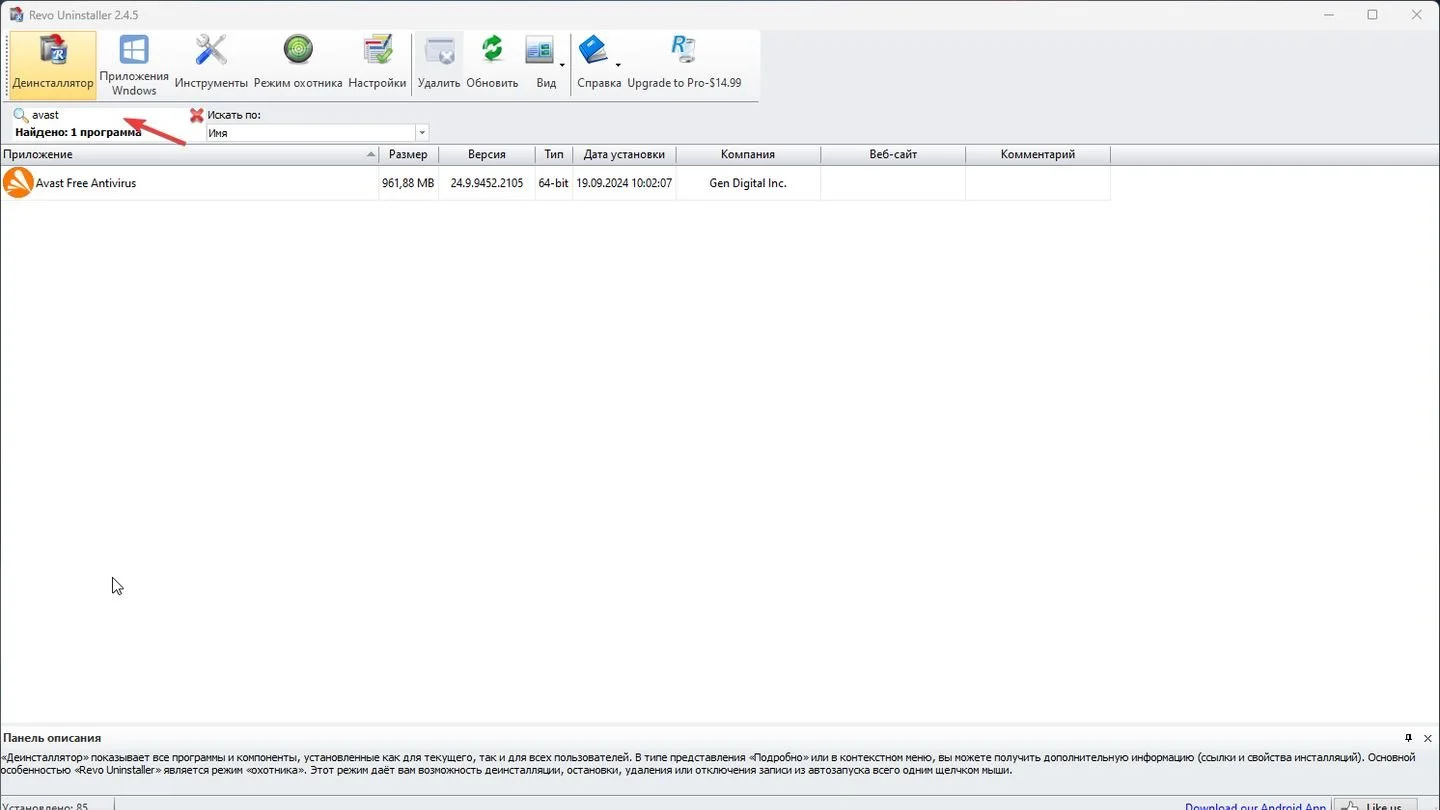Click the Revo Uninstaller title bar icon
The image size is (1440, 810).
[x=16, y=15]
